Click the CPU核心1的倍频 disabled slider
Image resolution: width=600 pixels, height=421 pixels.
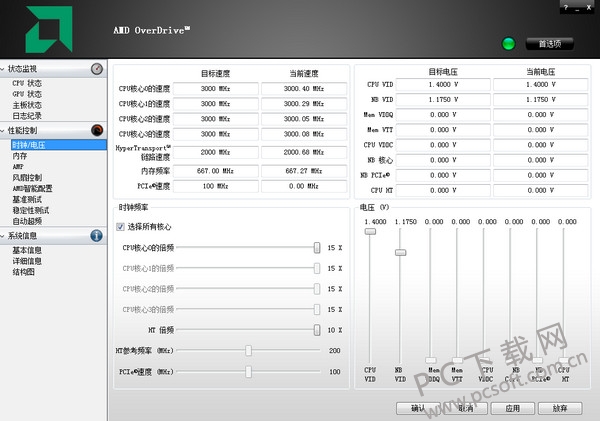pos(248,268)
